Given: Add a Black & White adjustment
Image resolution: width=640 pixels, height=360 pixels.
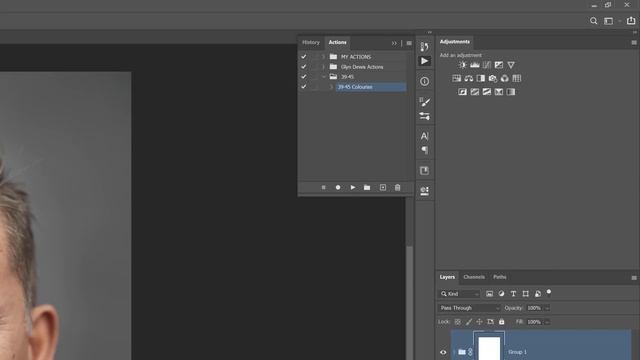Looking at the screenshot, I should click(481, 78).
